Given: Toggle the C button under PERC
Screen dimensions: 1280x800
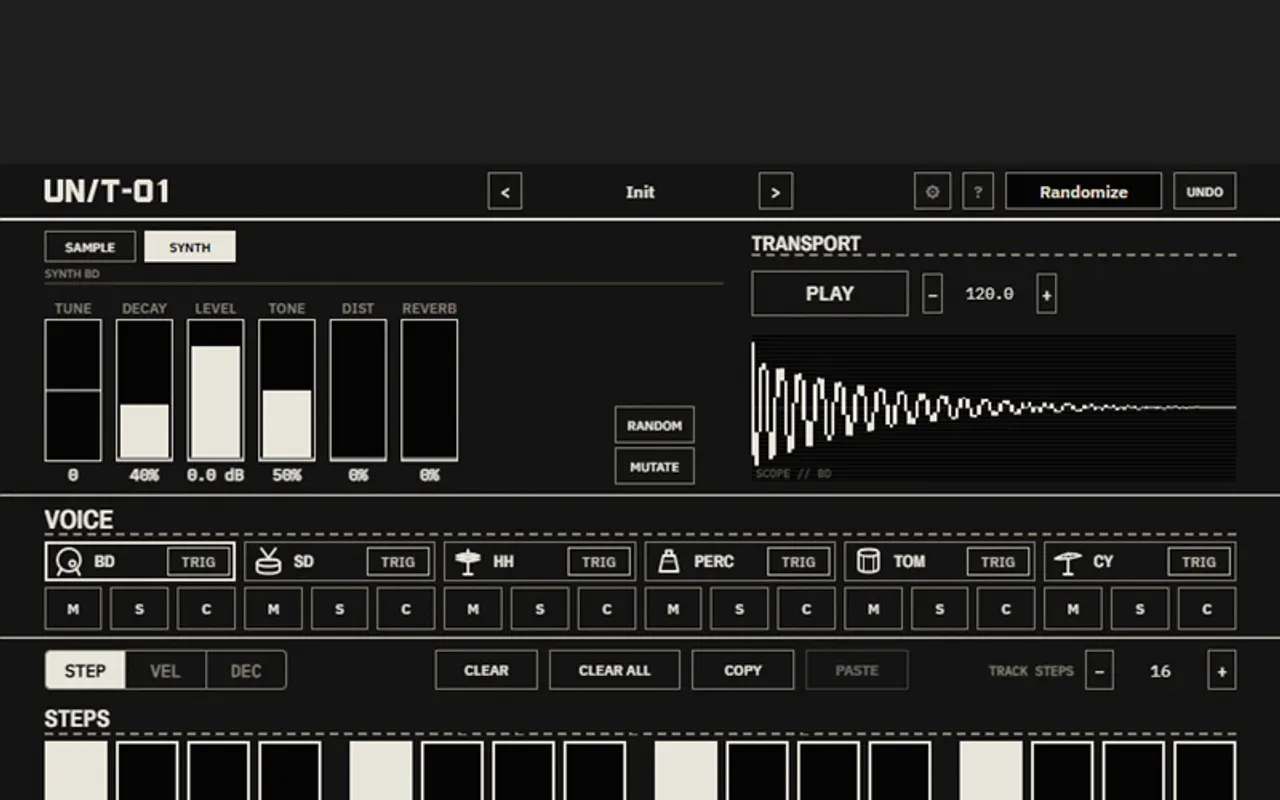Looking at the screenshot, I should coord(806,609).
